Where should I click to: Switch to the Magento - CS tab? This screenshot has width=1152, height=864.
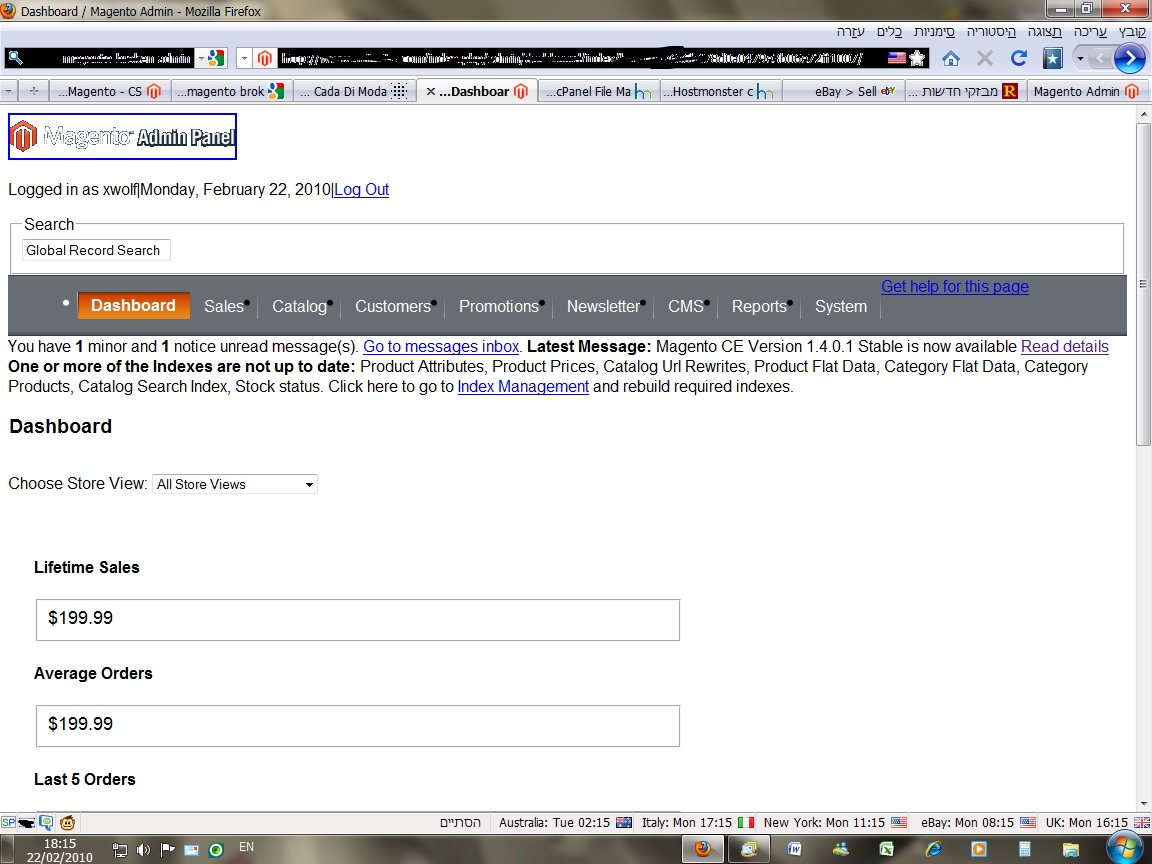pos(109,91)
